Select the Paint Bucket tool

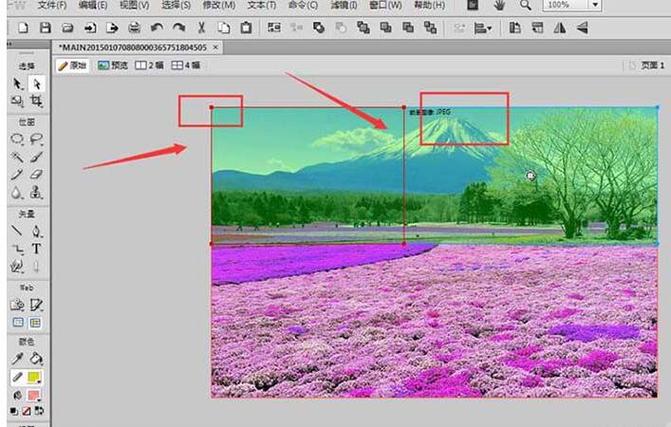[36, 358]
